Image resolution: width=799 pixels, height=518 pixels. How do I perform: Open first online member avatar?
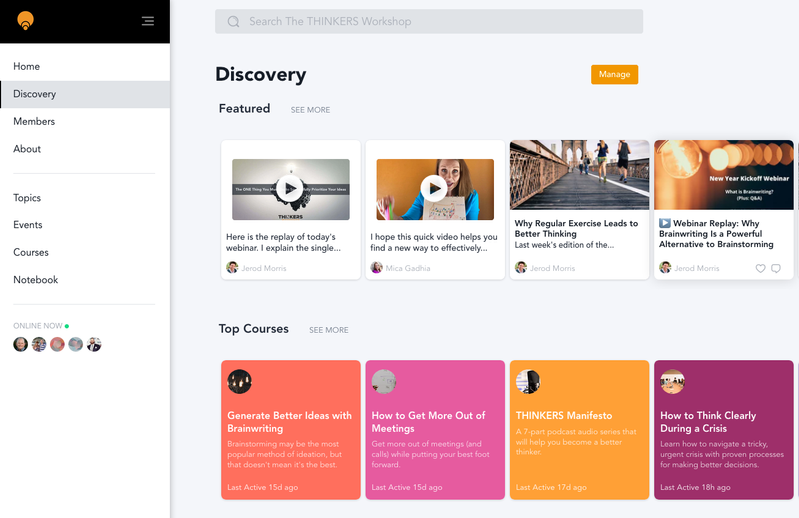(x=20, y=345)
